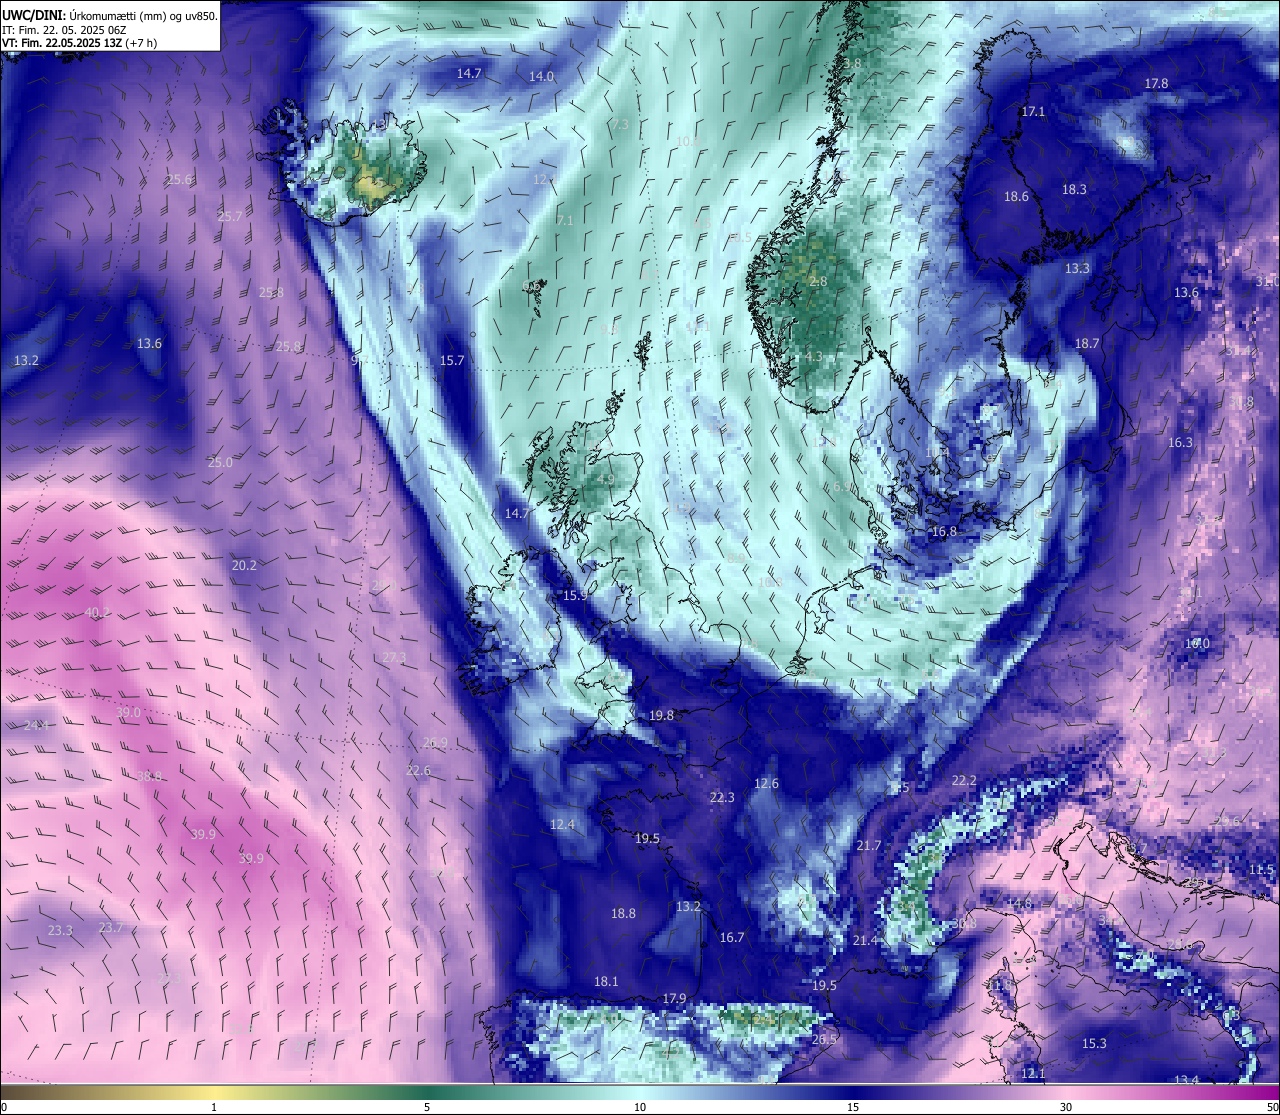Click the 17.1 value label
The width and height of the screenshot is (1280, 1115).
1033,112
